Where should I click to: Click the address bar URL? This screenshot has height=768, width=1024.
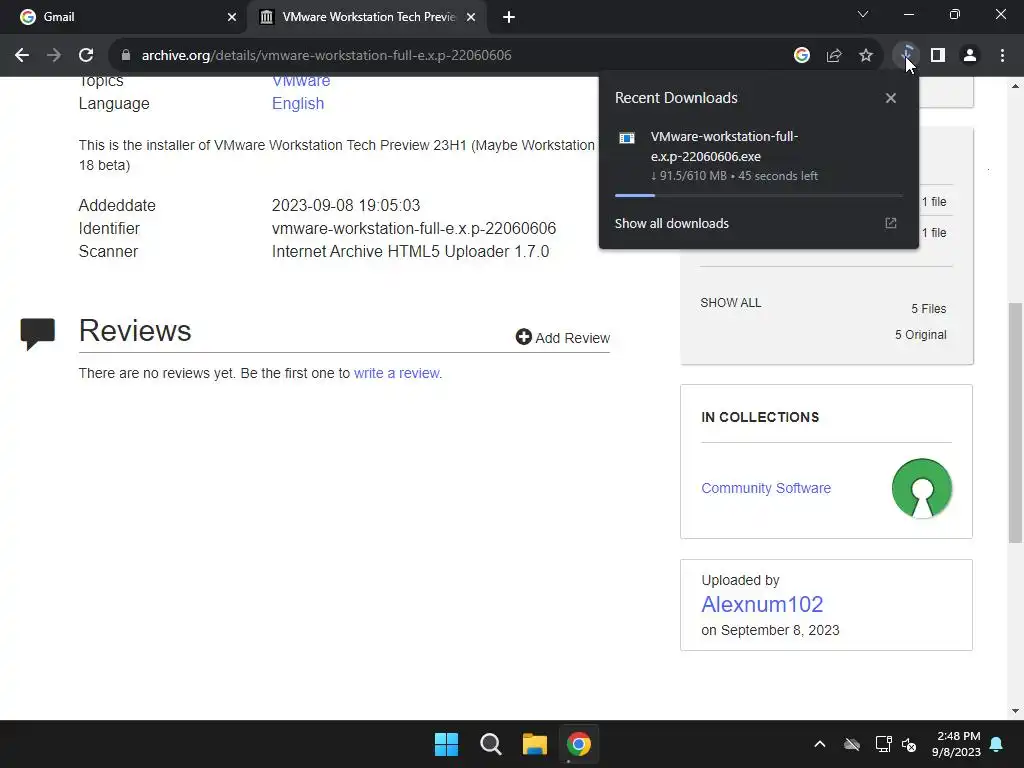click(327, 56)
